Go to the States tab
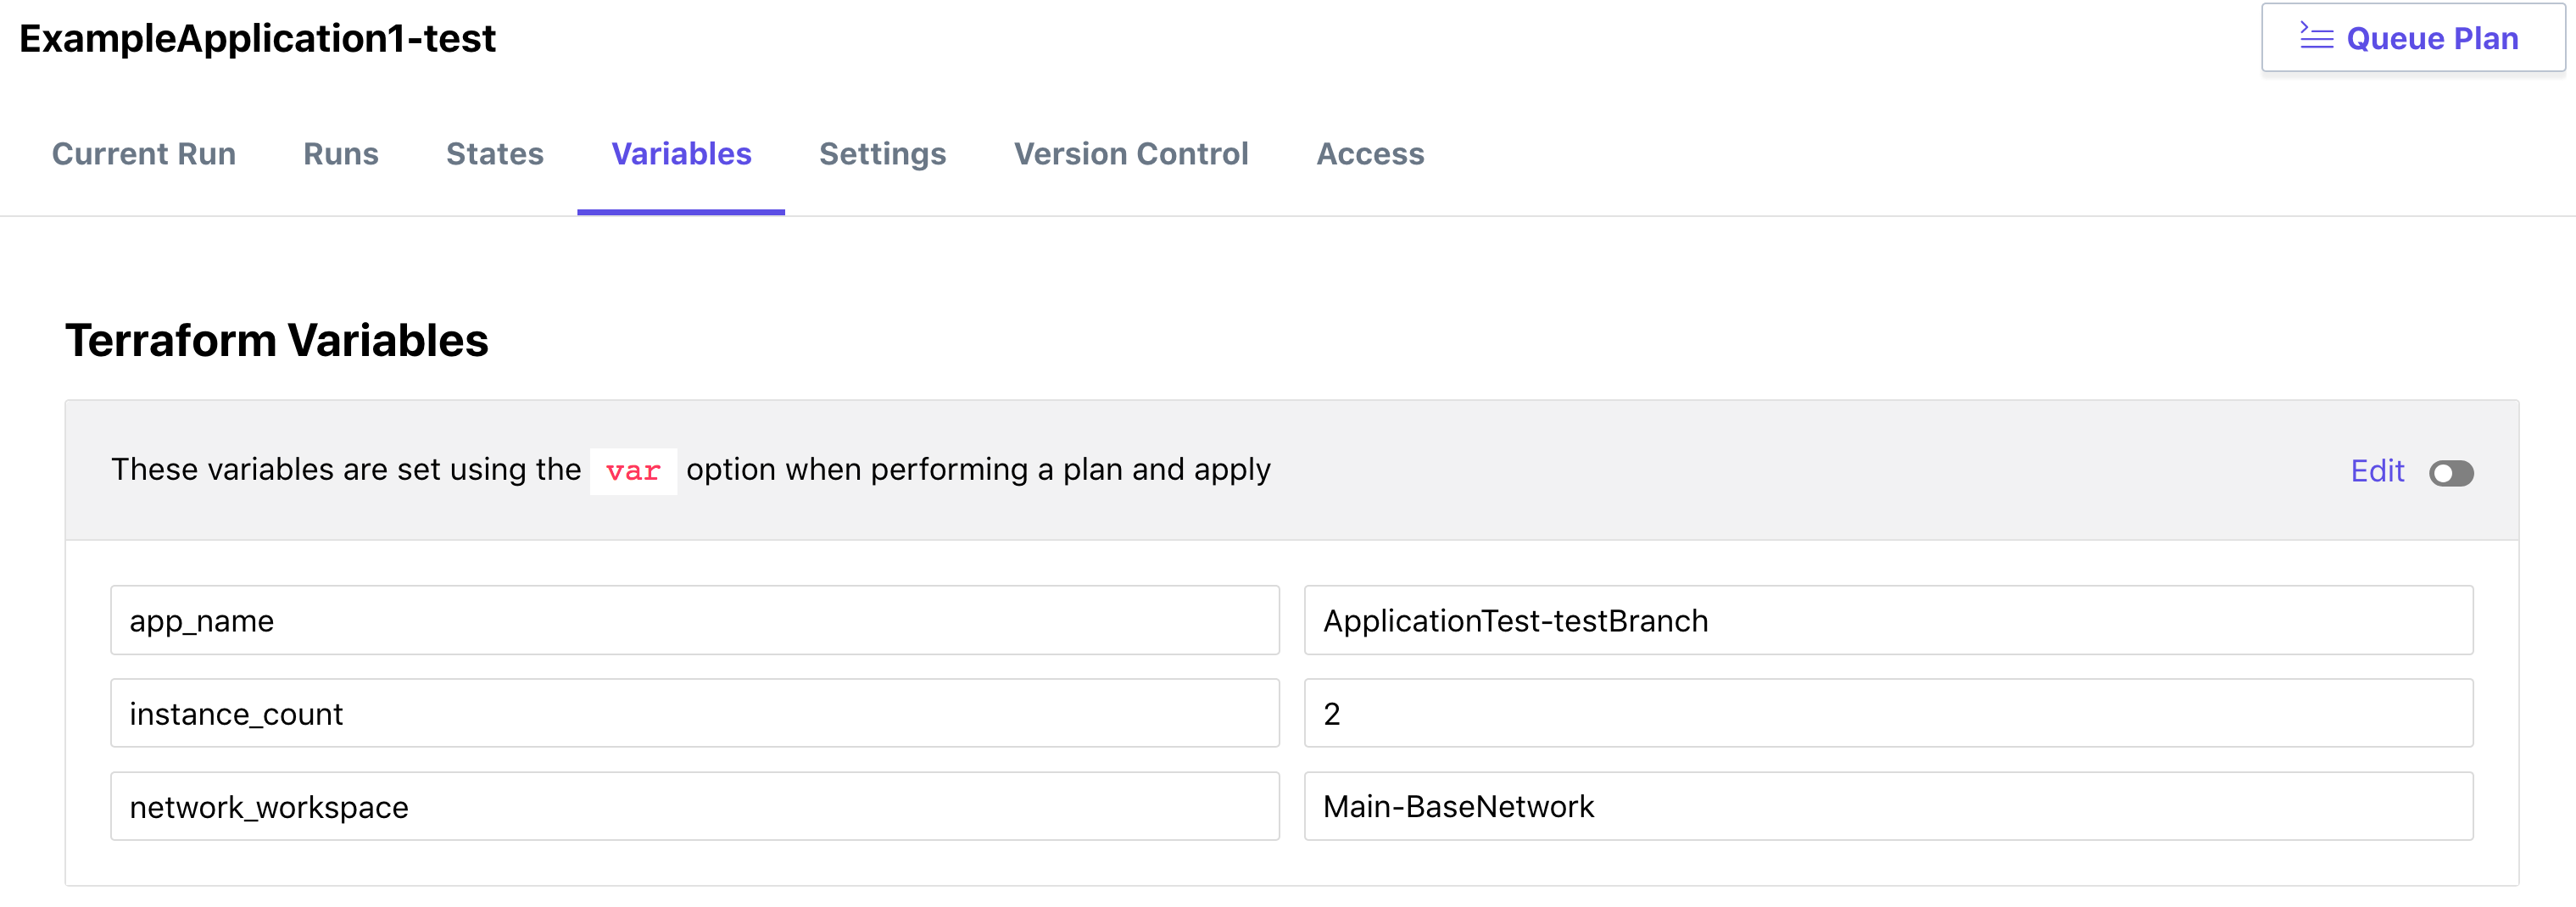The width and height of the screenshot is (2576, 907). (x=495, y=154)
